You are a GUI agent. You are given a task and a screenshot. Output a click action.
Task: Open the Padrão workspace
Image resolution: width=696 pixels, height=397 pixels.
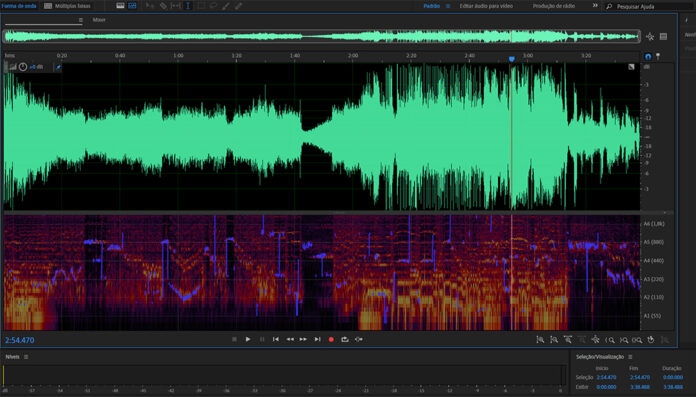coord(431,6)
